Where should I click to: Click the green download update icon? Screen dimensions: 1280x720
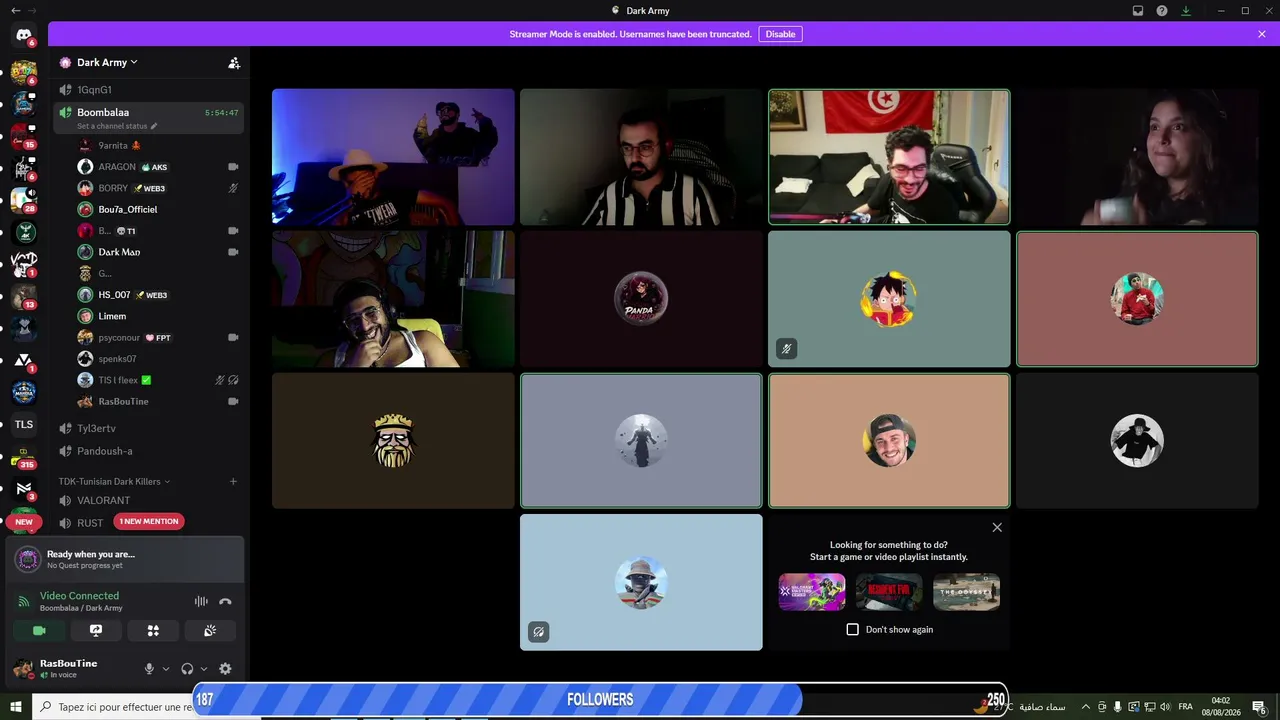pyautogui.click(x=1186, y=11)
